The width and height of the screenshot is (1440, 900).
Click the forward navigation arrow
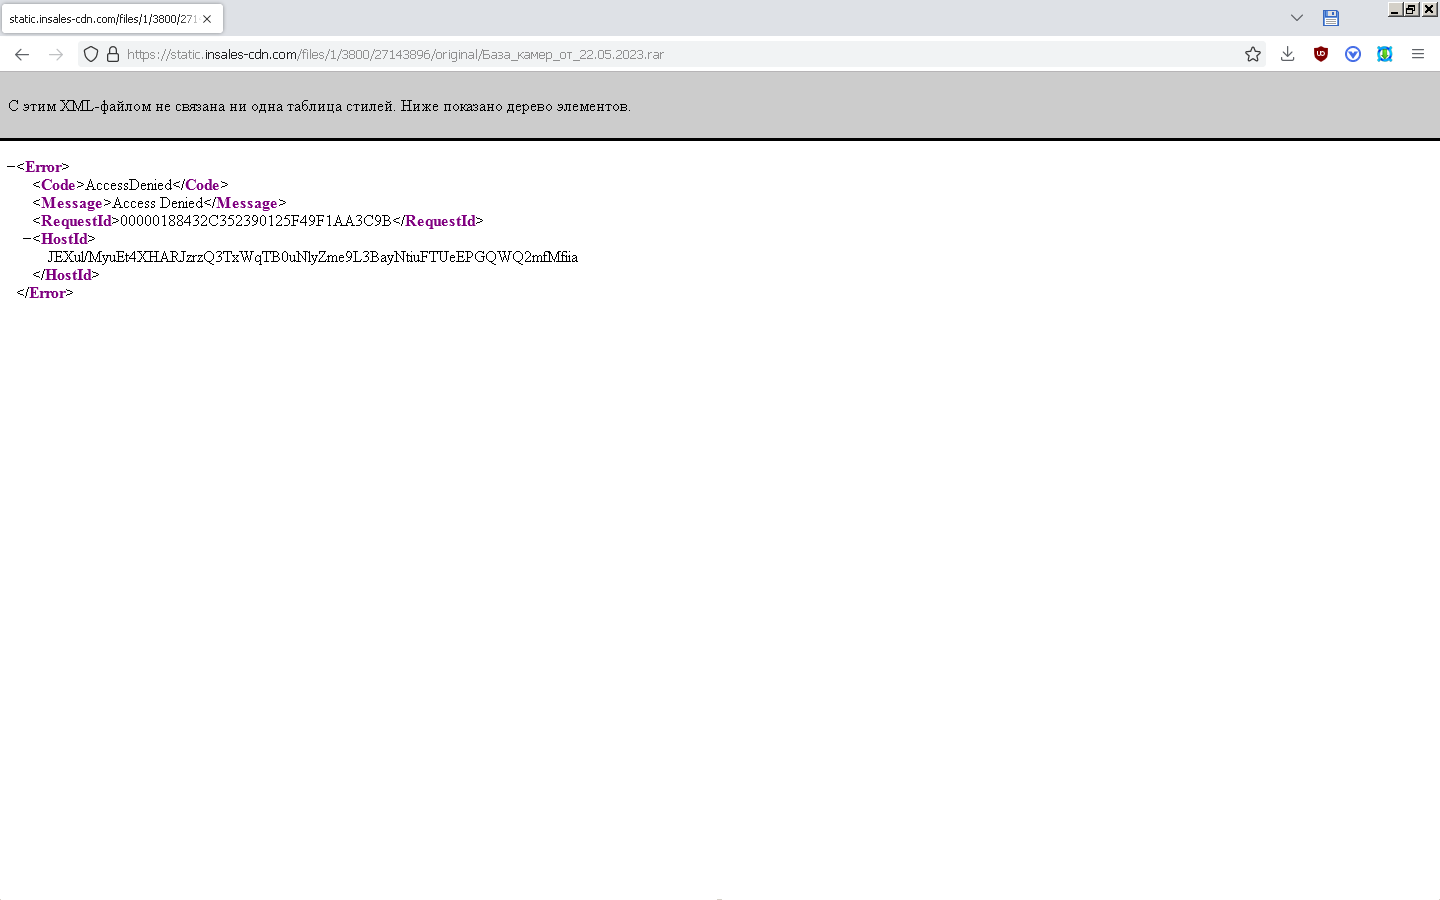(56, 54)
